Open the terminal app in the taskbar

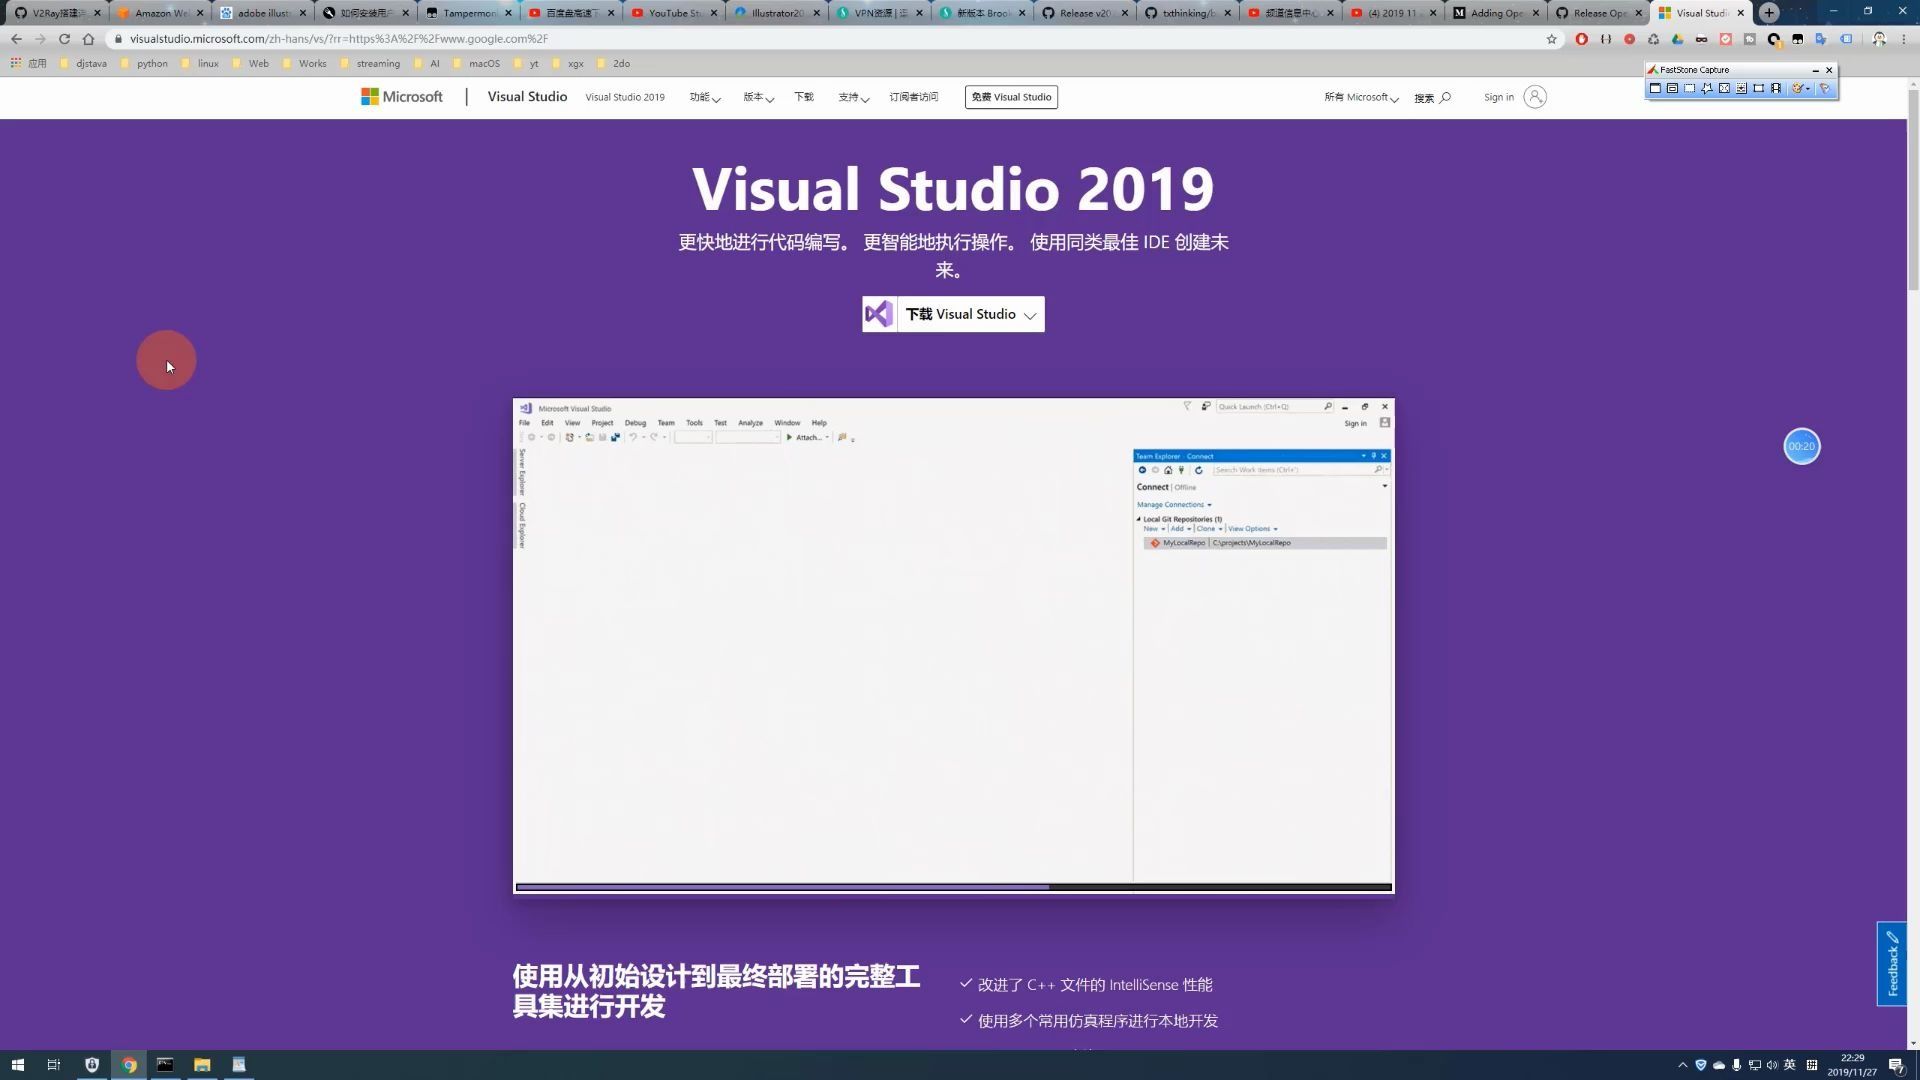(165, 1065)
